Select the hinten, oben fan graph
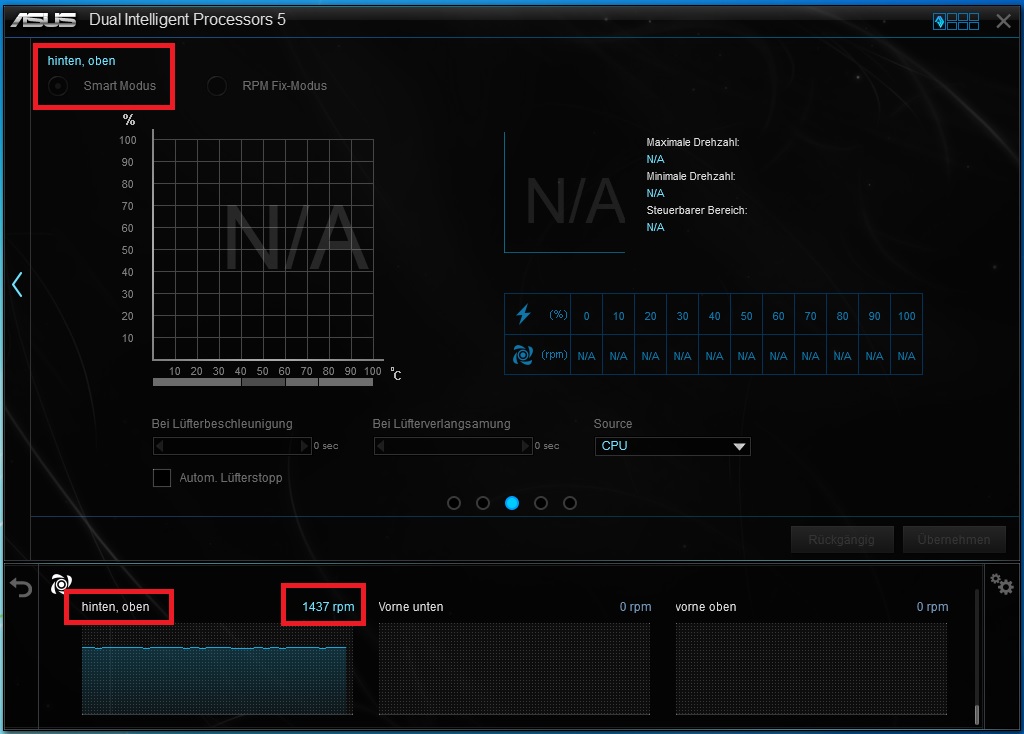Screen dimensions: 1024x734 217,669
